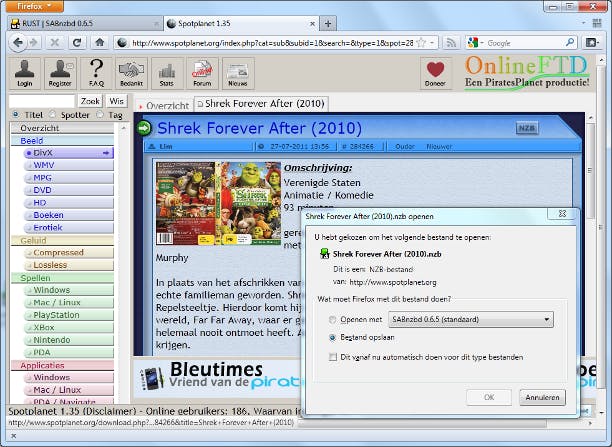The image size is (612, 447).
Task: Open the Stats chart icon
Action: 167,73
